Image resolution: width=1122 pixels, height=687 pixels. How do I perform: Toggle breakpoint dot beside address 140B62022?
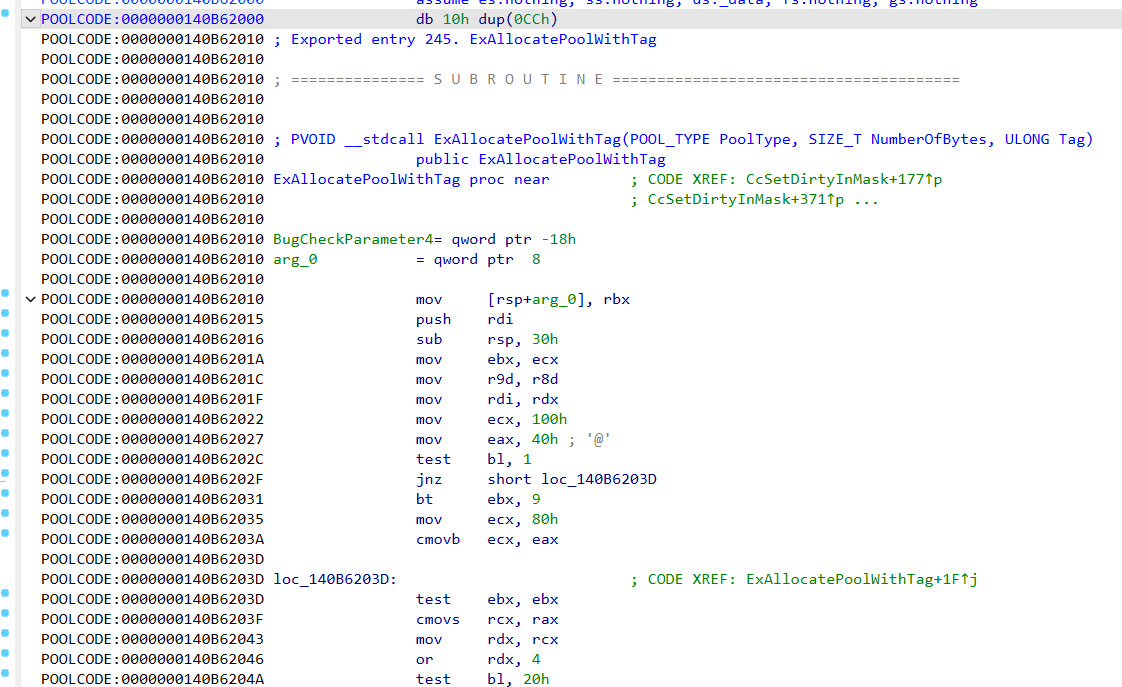click(5, 413)
